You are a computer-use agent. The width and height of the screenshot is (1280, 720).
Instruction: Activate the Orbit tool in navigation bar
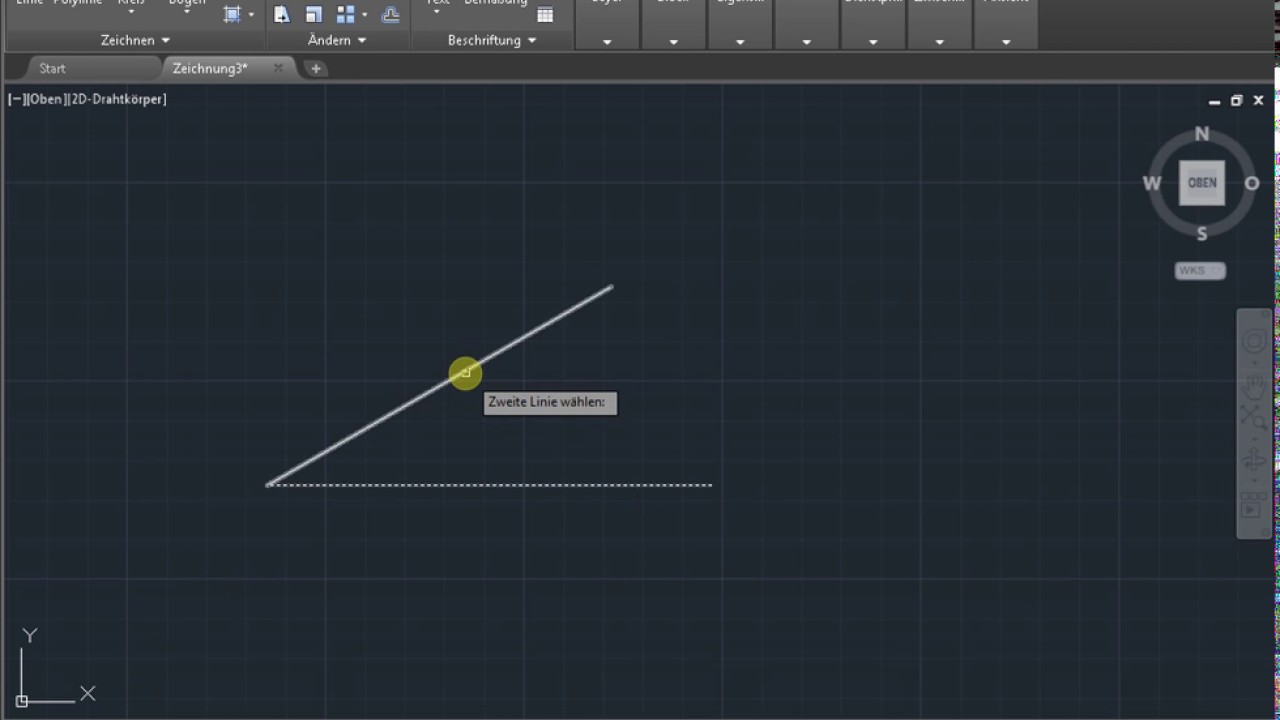tap(1253, 461)
